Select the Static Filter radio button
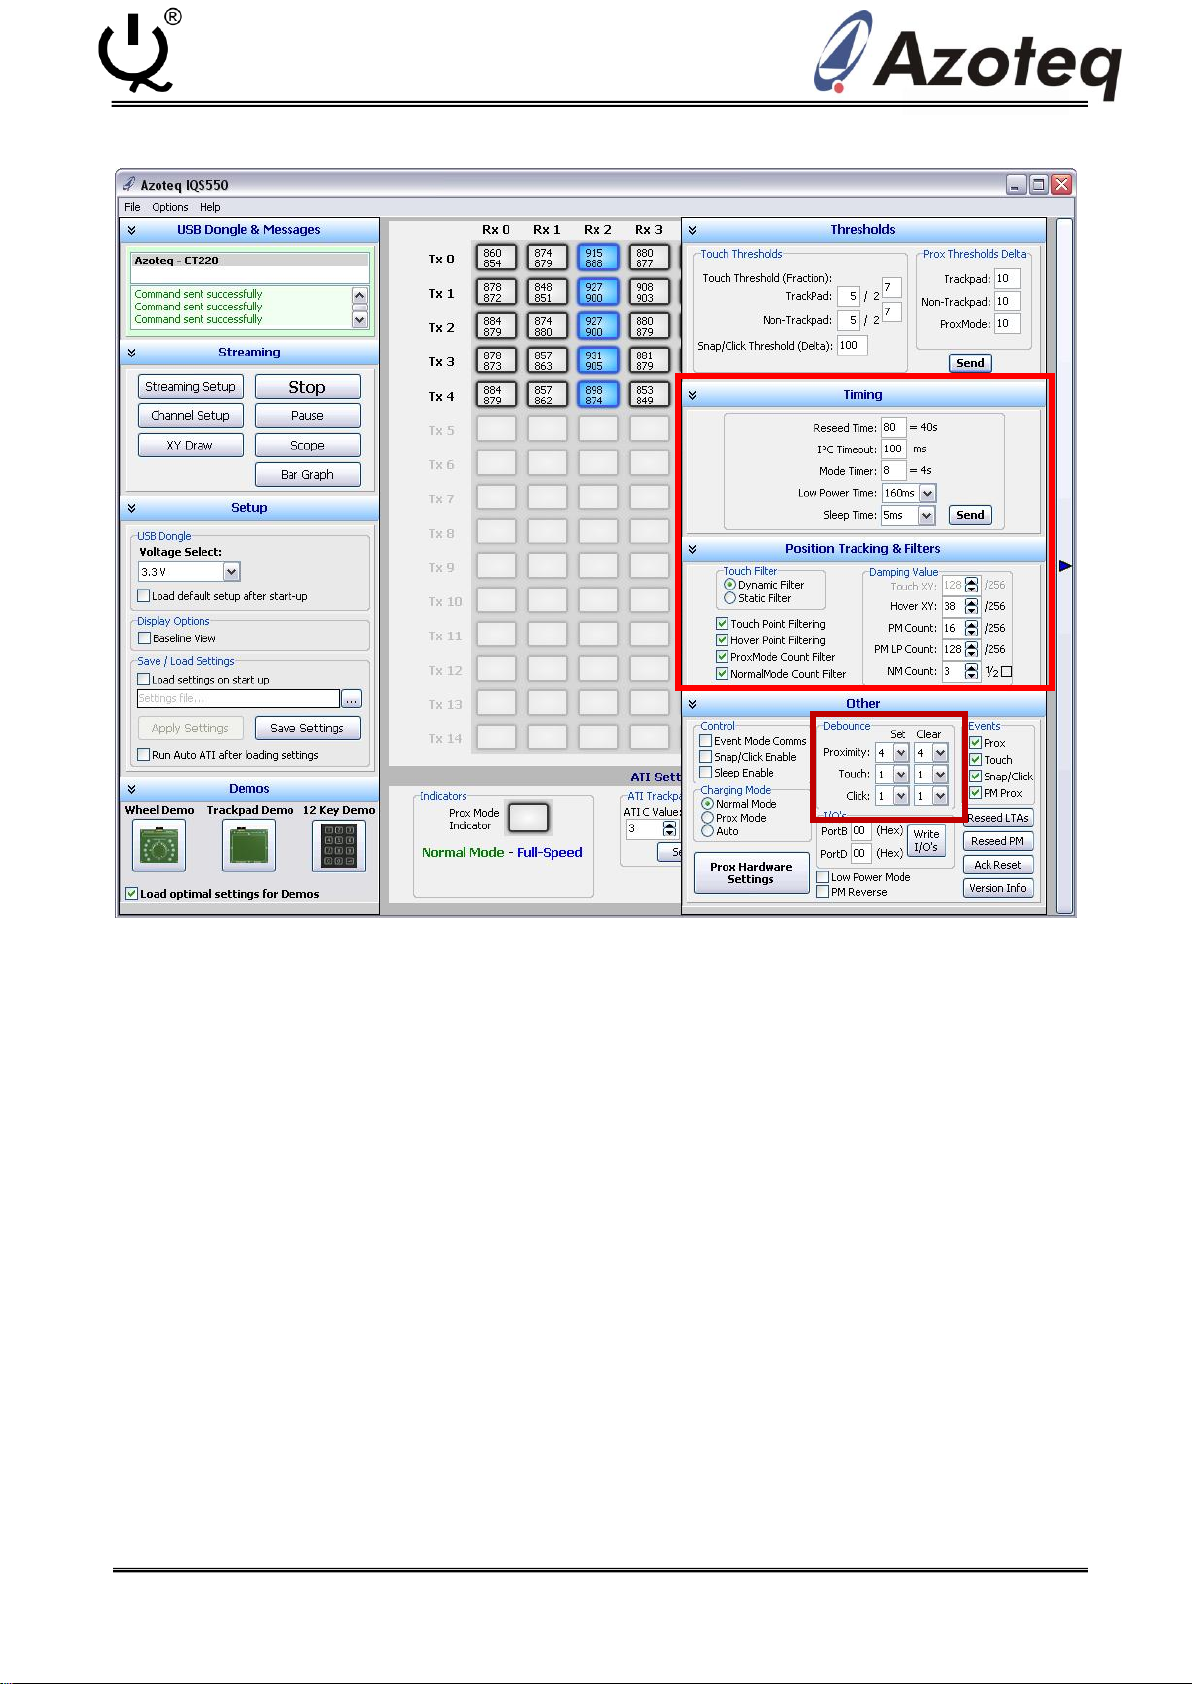The height and width of the screenshot is (1684, 1192). pos(730,598)
